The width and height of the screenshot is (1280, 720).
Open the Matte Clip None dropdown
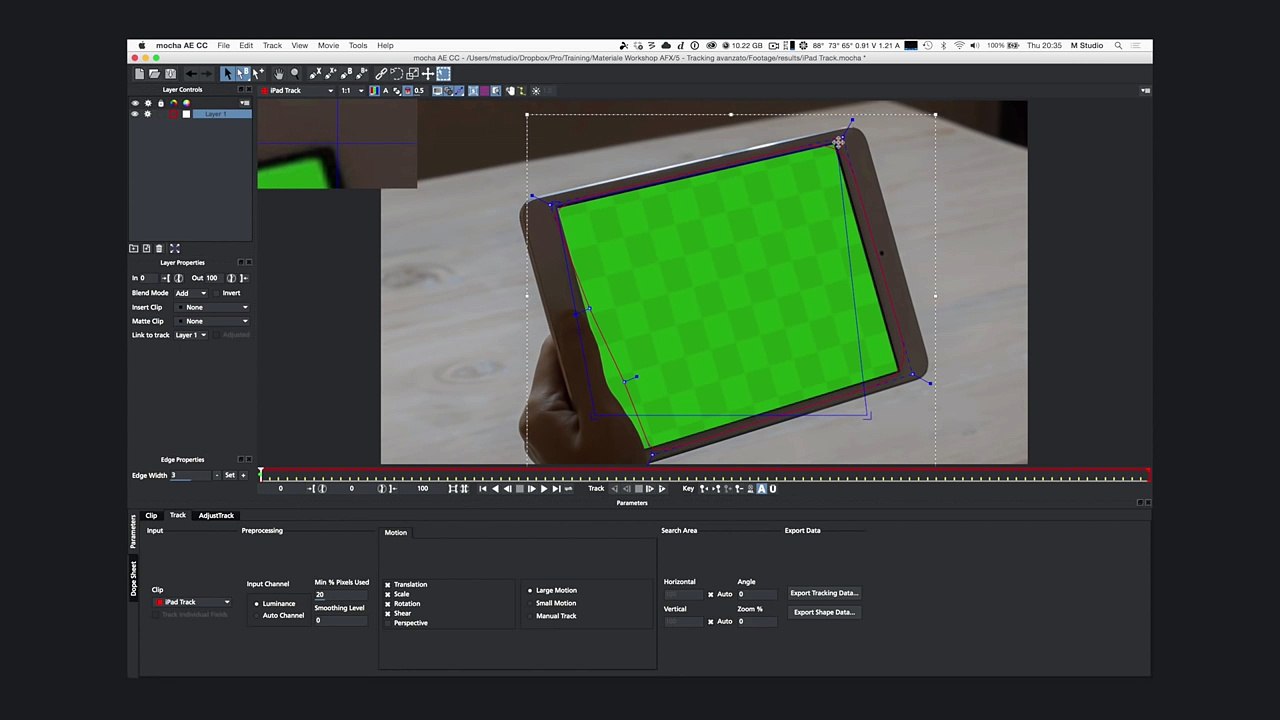click(x=213, y=321)
